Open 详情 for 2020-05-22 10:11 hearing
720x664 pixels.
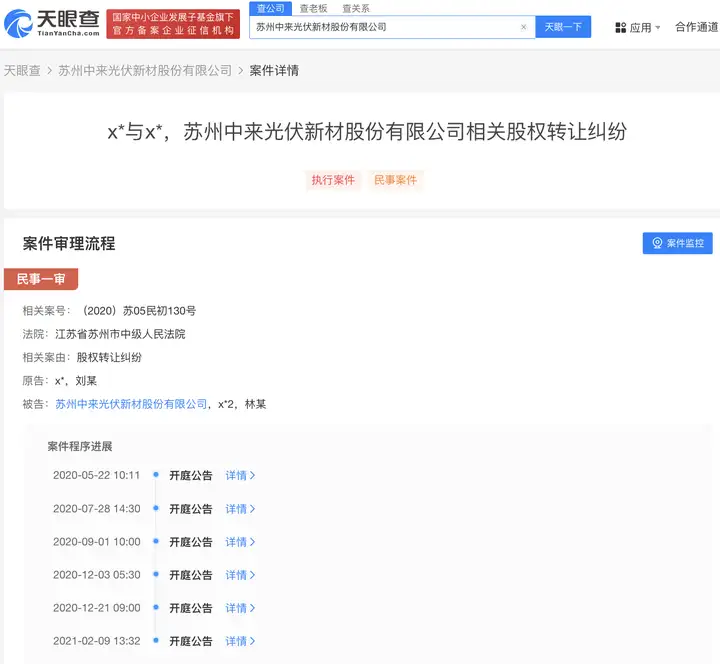point(240,475)
